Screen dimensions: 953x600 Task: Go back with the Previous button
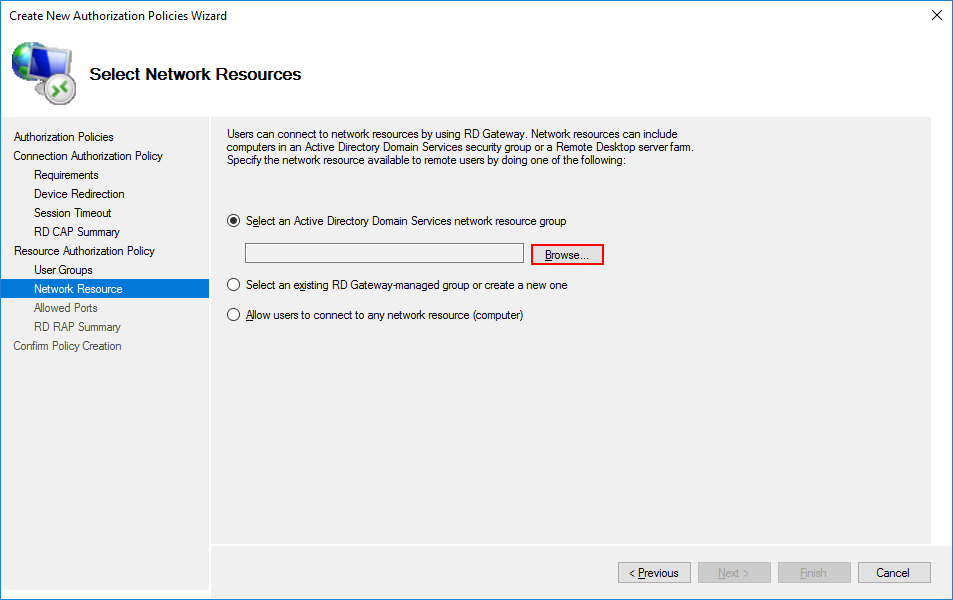654,573
